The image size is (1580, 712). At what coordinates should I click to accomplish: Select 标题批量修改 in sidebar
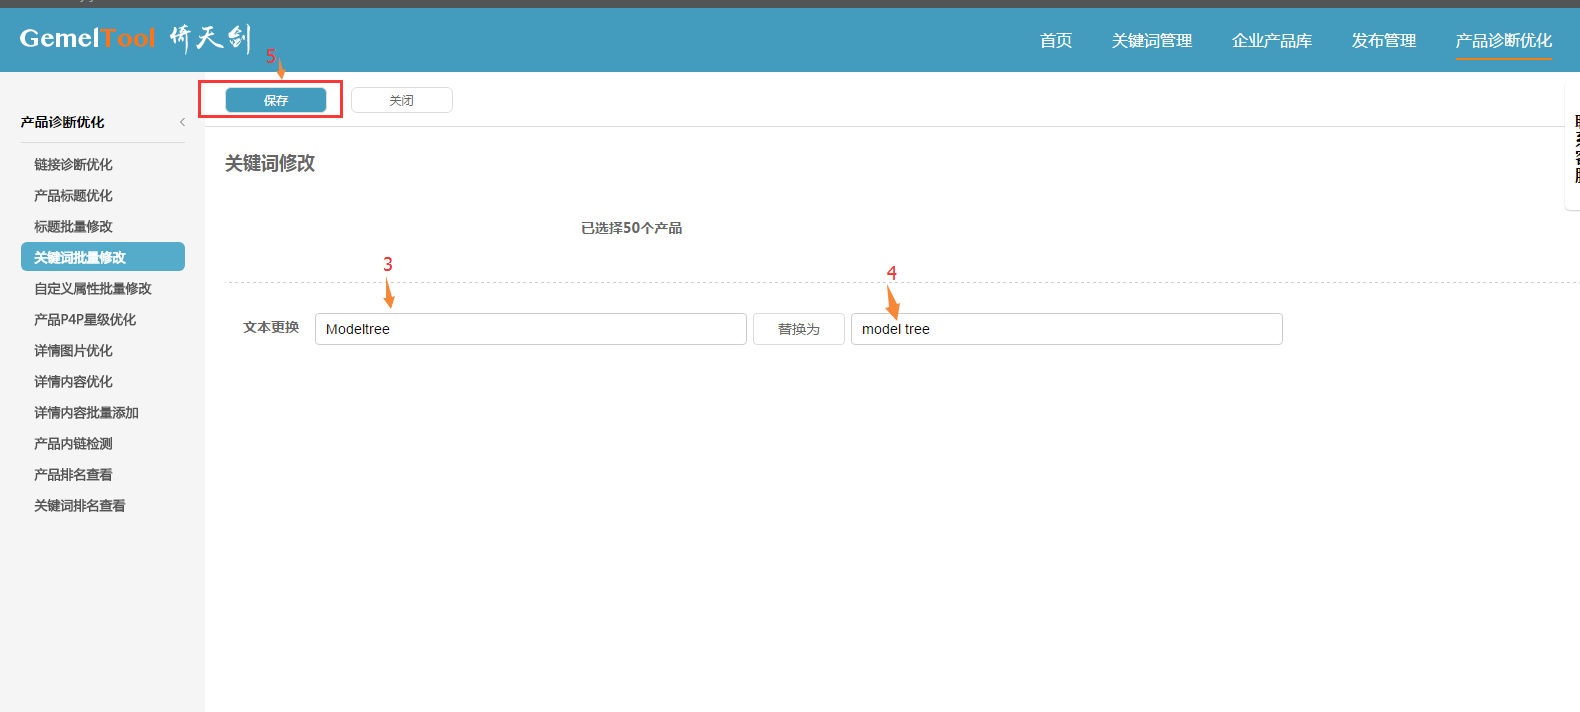tap(73, 226)
